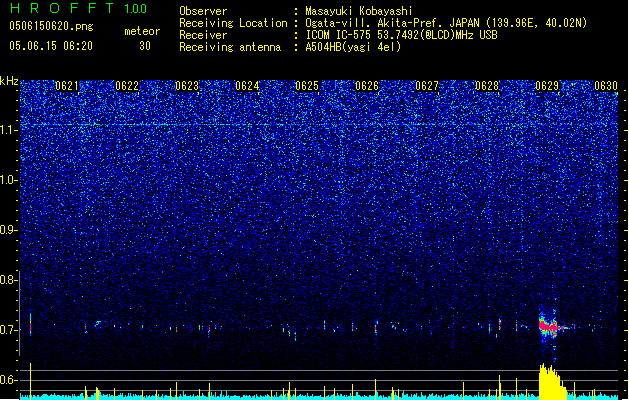Click the observer name Masayuki Kobayashi
The height and width of the screenshot is (400, 629).
(359, 11)
